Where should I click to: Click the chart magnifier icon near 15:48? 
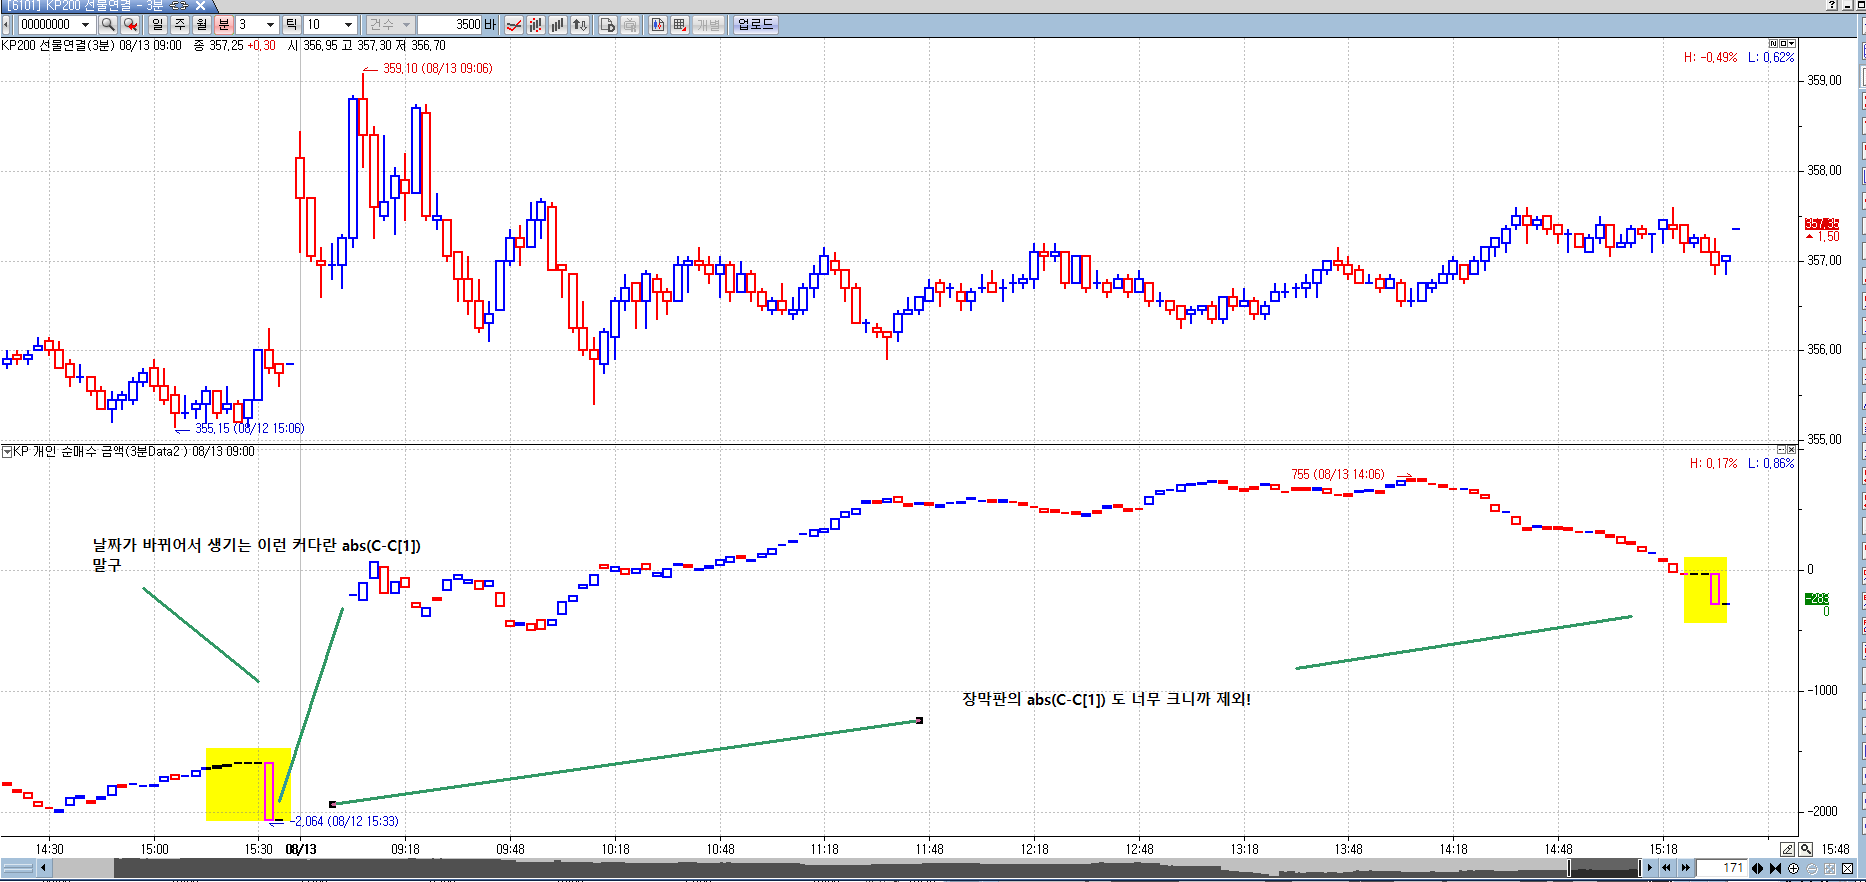click(x=1805, y=849)
